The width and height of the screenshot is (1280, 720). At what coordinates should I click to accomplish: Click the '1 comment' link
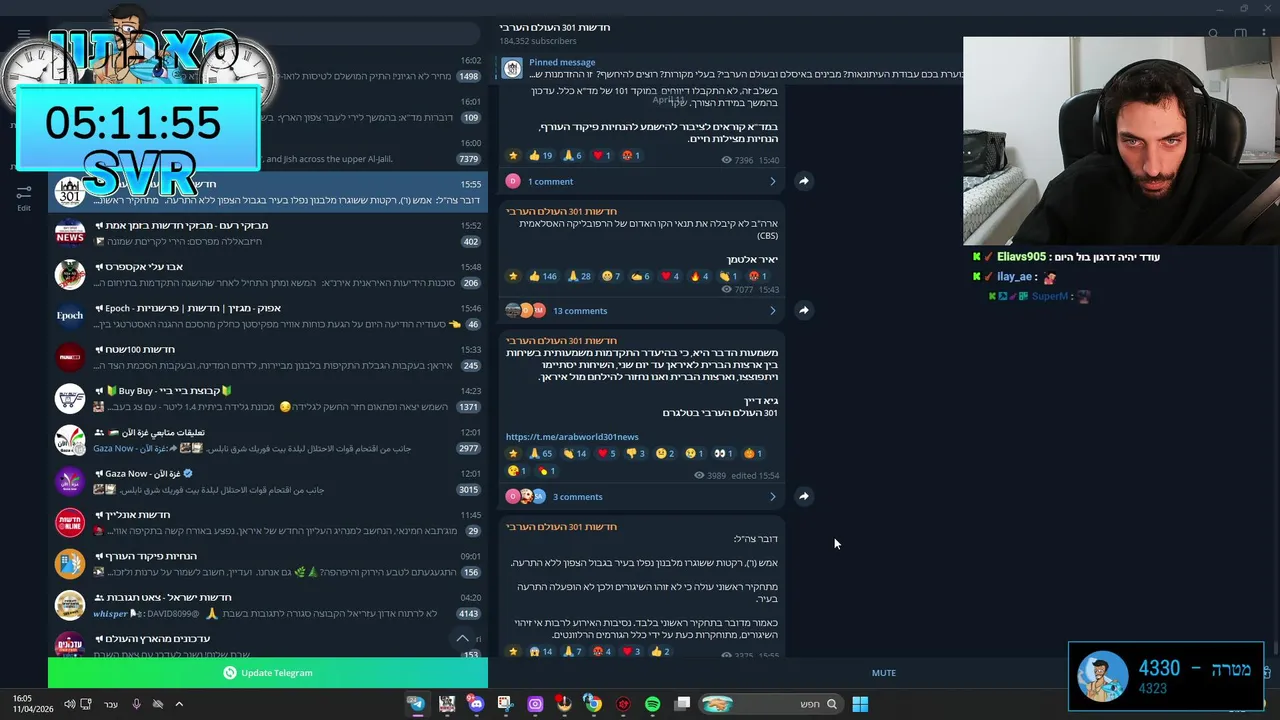coord(550,182)
